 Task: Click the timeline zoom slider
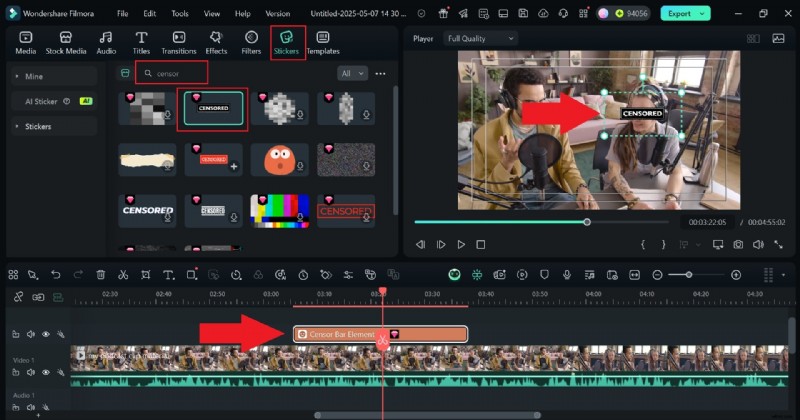(x=696, y=275)
